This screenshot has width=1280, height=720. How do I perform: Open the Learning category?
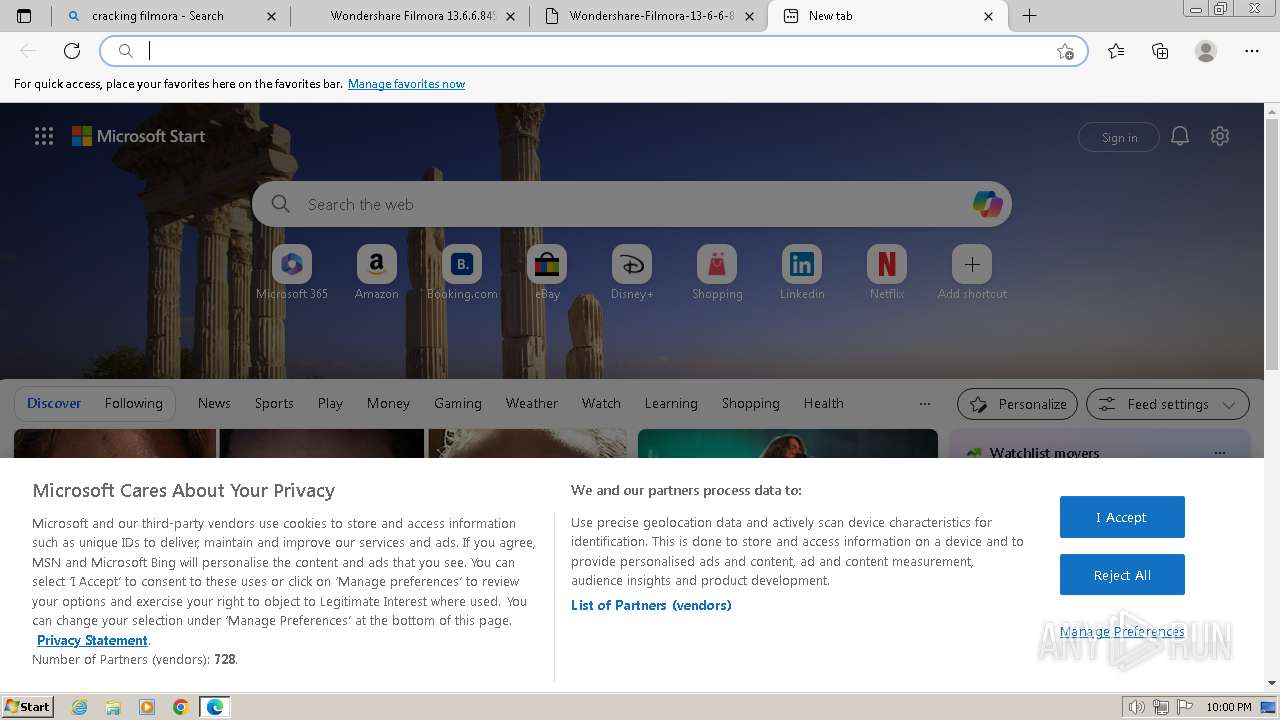[x=671, y=403]
